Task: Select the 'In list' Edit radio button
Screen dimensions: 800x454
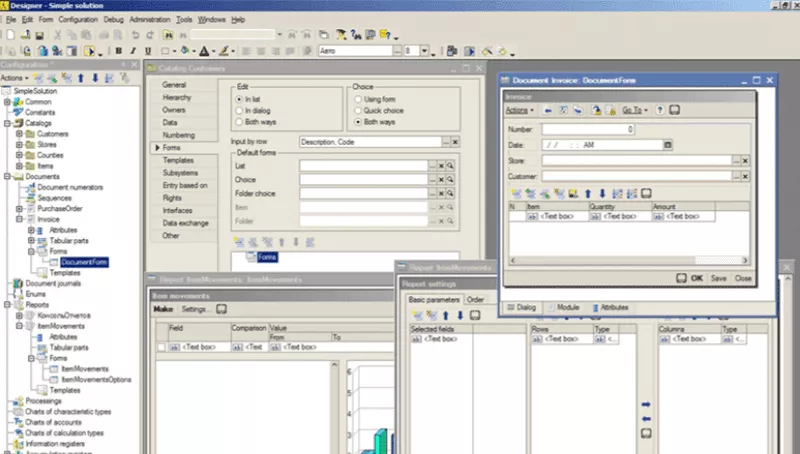Action: [239, 99]
